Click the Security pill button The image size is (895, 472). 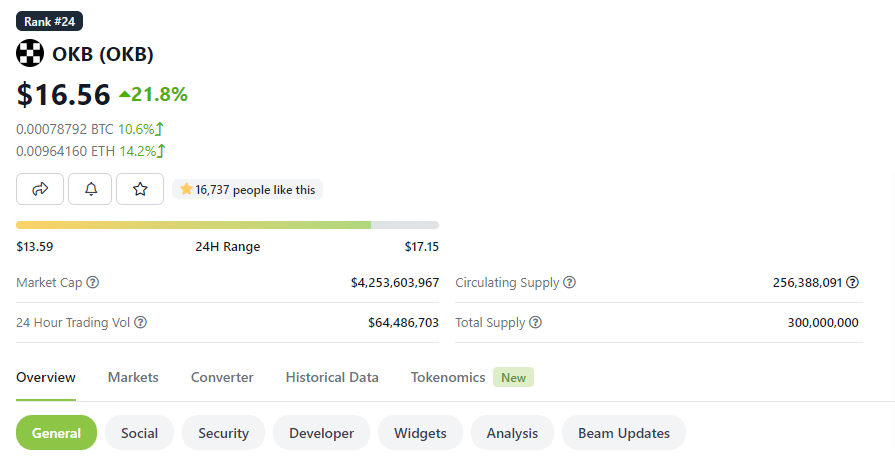point(223,433)
